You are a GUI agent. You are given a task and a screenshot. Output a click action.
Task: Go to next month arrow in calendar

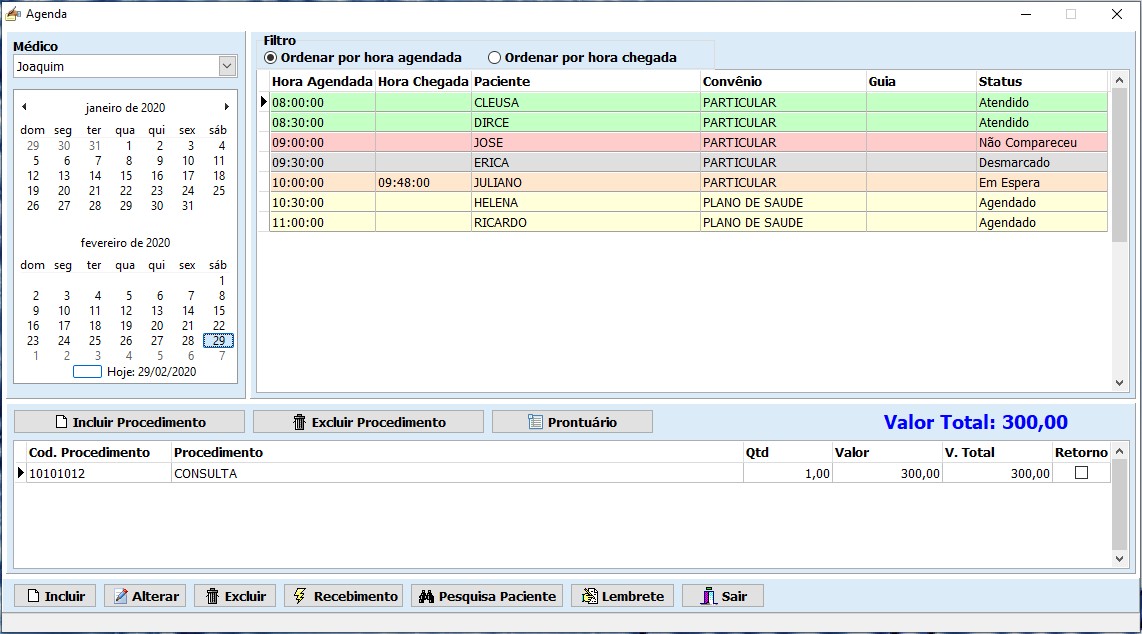(227, 107)
